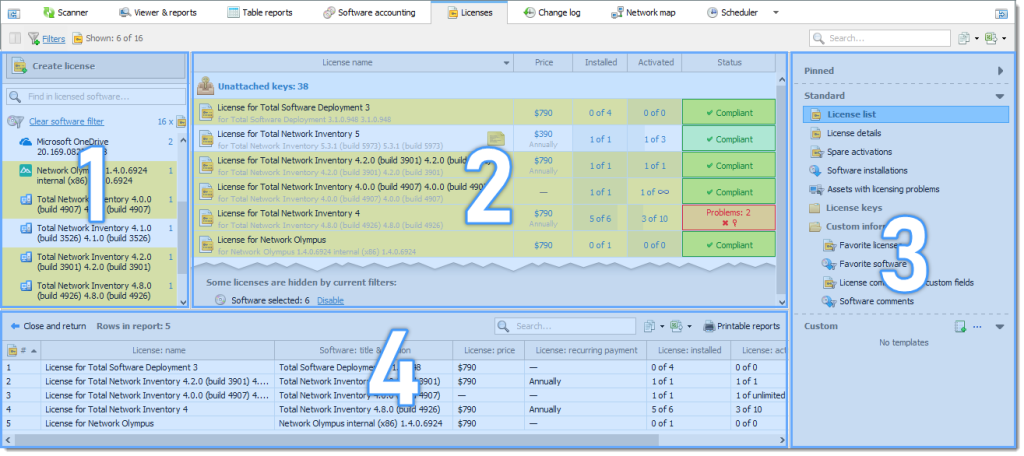Open the top toolbar export dropdown arrow
This screenshot has height=456, width=1024.
1004,39
